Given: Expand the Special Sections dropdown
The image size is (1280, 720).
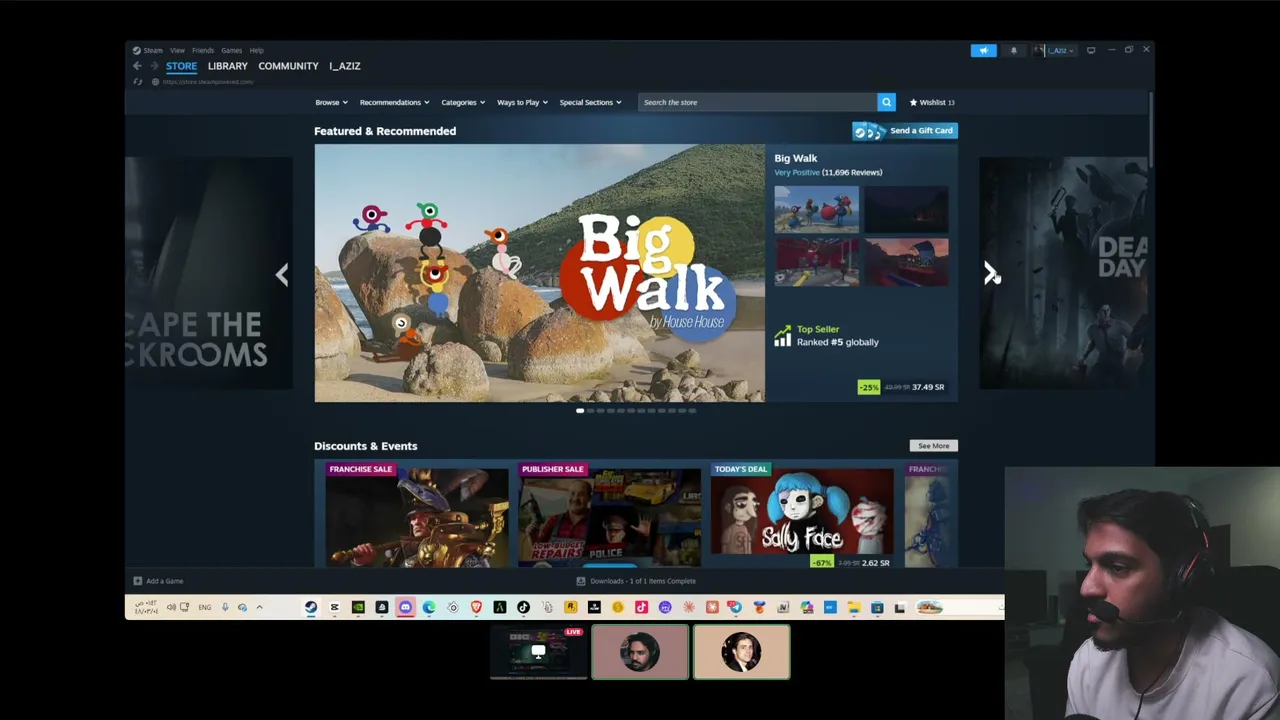Looking at the screenshot, I should click(x=590, y=102).
